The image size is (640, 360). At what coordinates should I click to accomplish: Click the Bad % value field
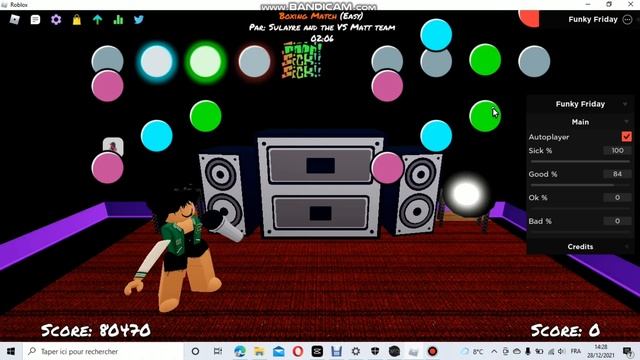[617, 221]
